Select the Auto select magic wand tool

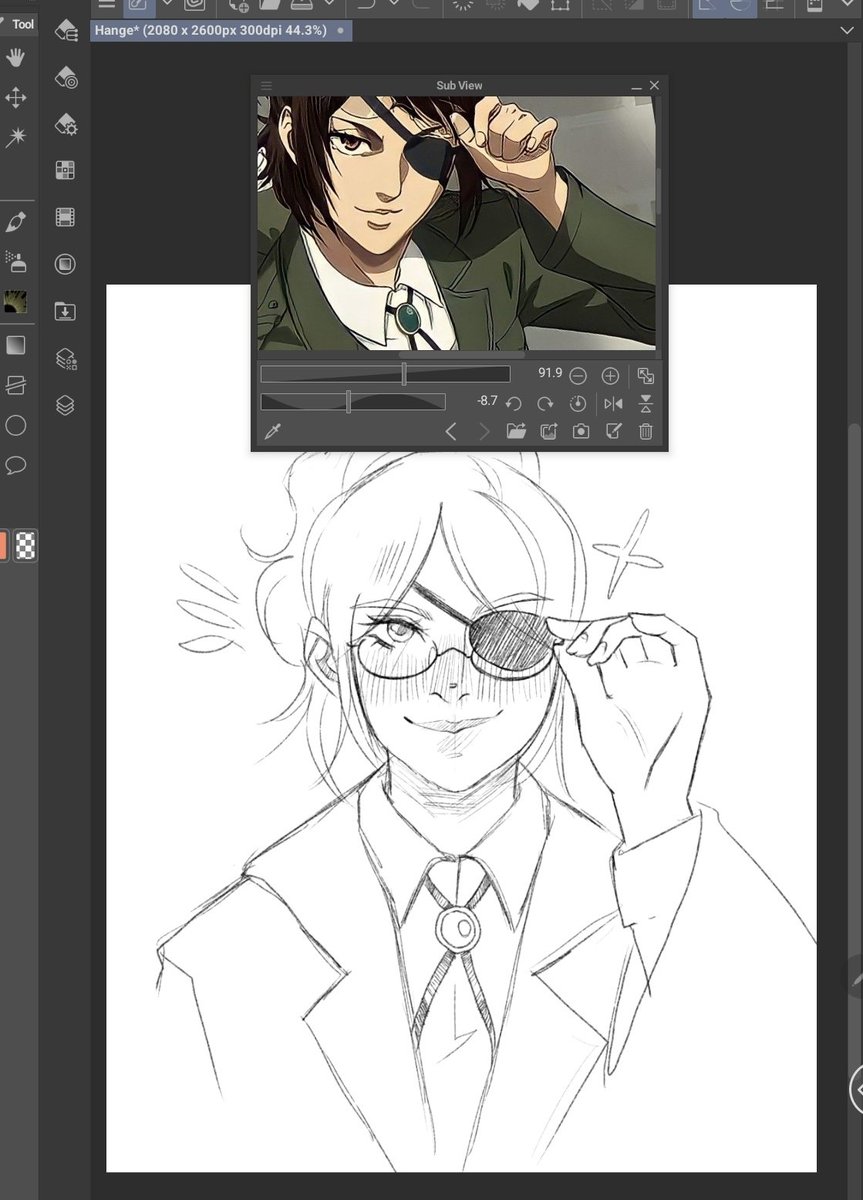(16, 137)
